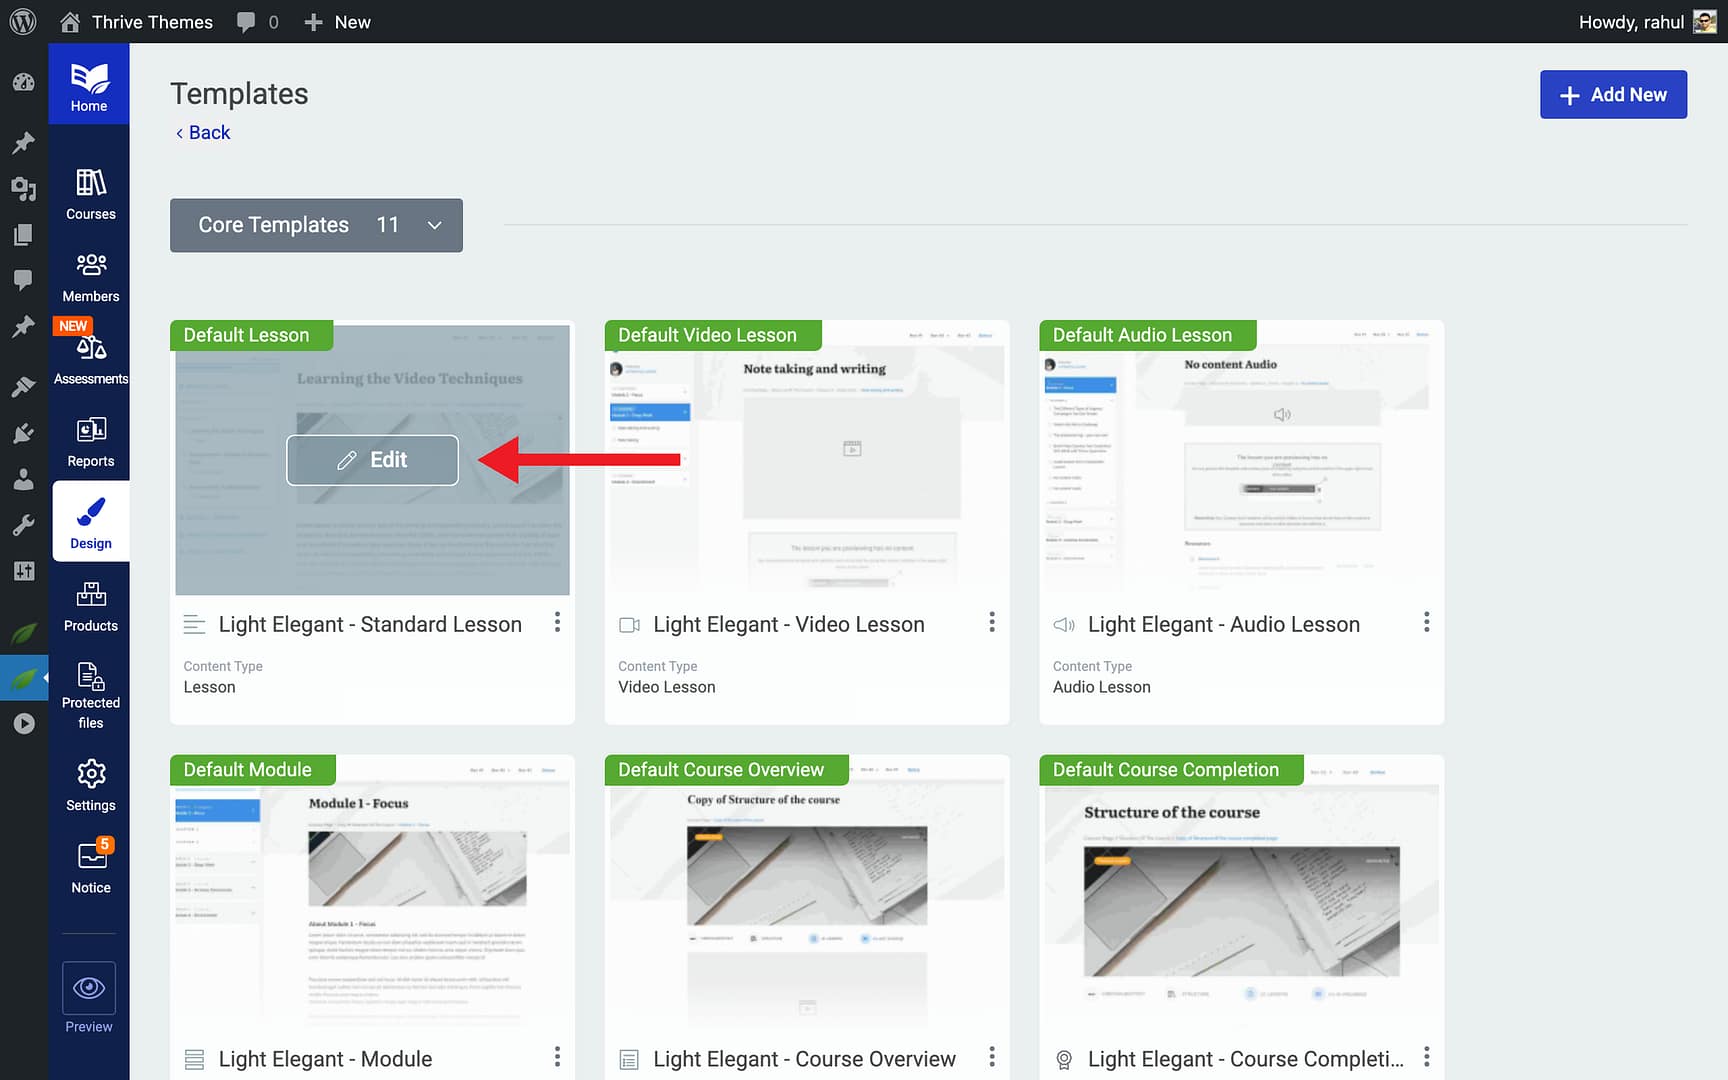The image size is (1728, 1080).
Task: Open the New menu in the admin bar
Action: click(x=336, y=21)
